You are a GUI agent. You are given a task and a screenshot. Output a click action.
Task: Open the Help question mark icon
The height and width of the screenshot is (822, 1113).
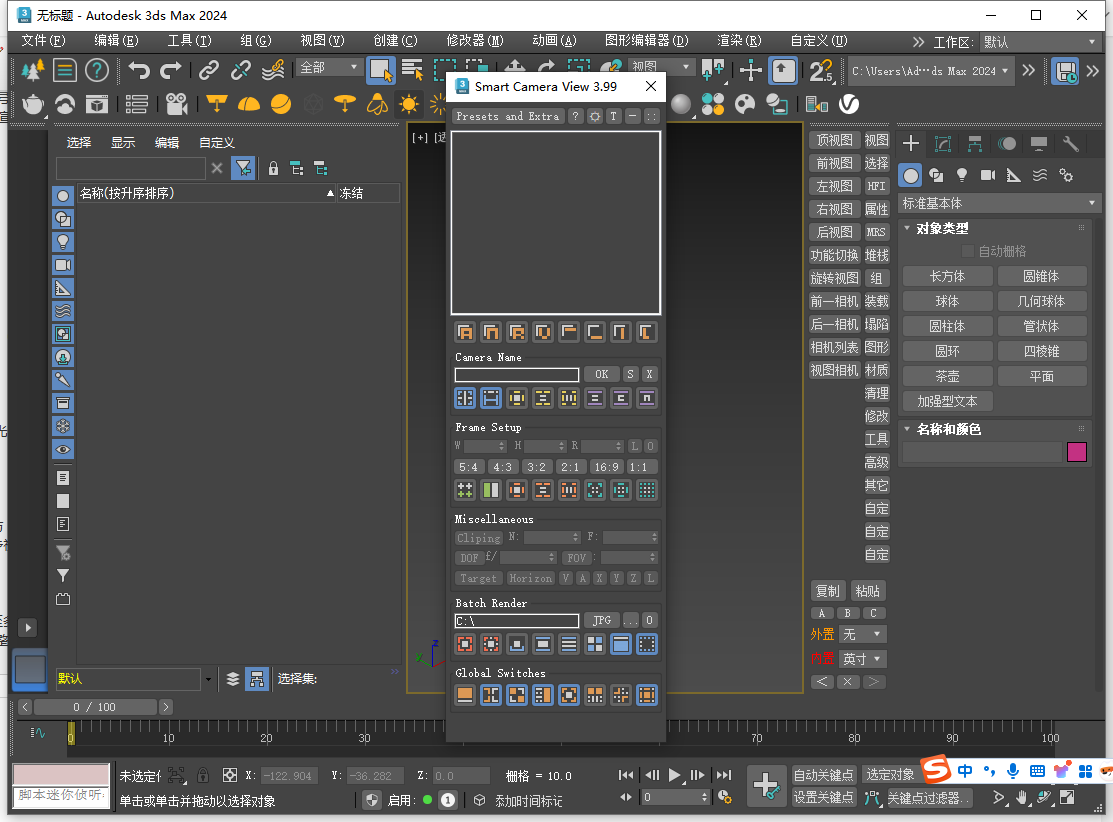click(97, 70)
